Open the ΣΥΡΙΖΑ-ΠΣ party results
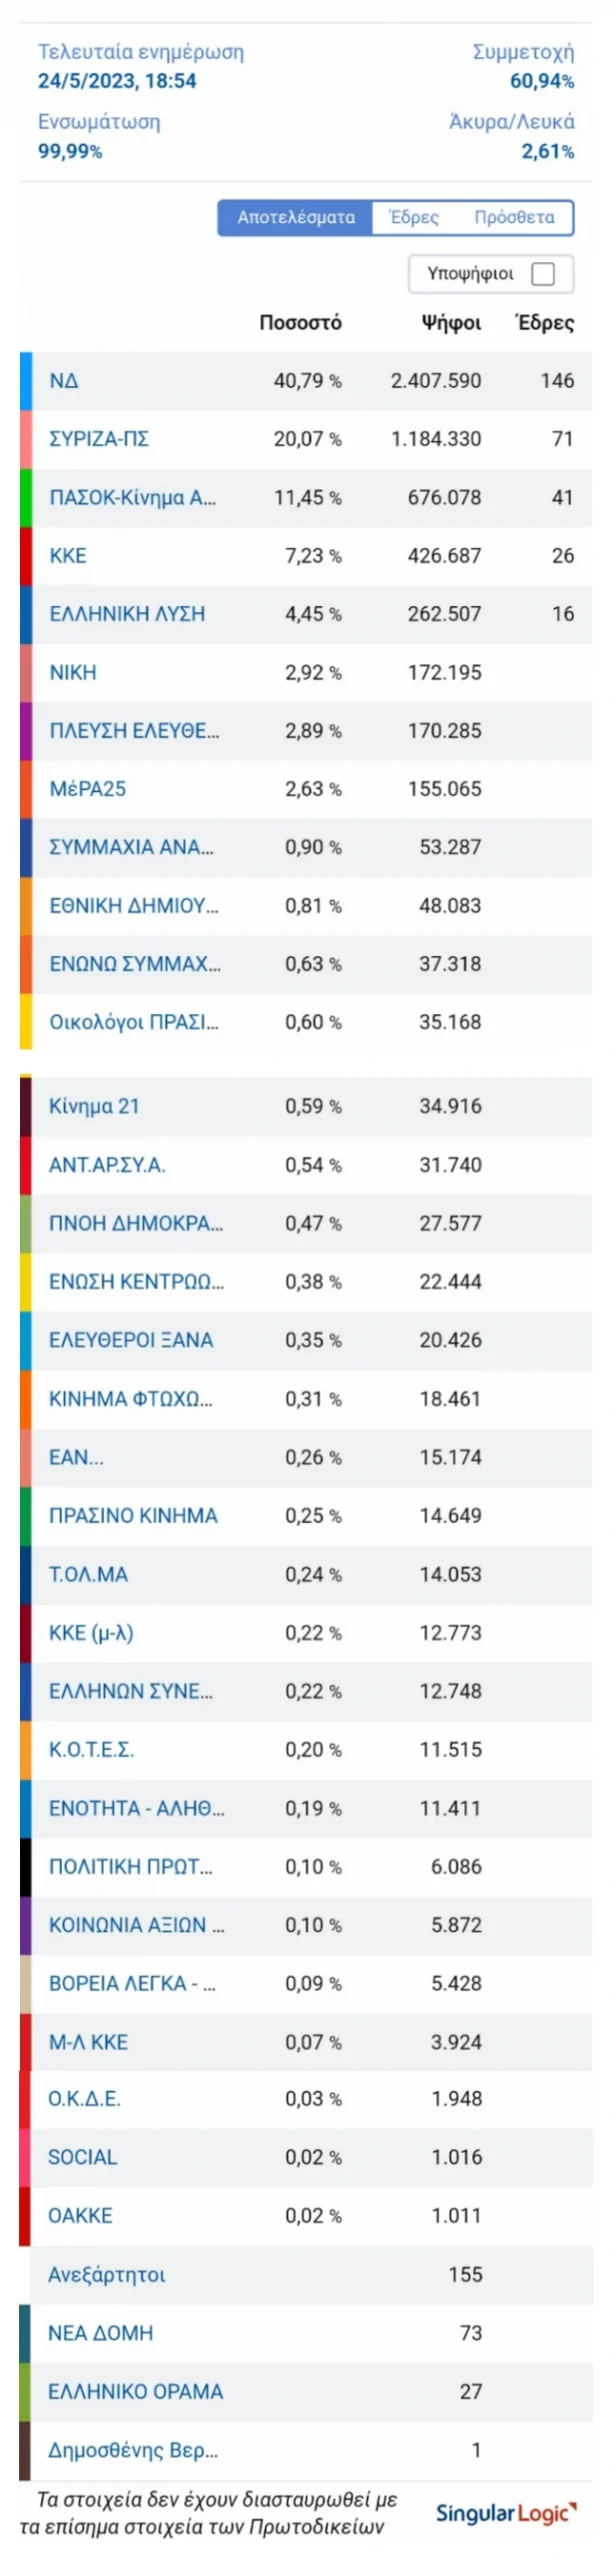615x2560 pixels. point(98,439)
